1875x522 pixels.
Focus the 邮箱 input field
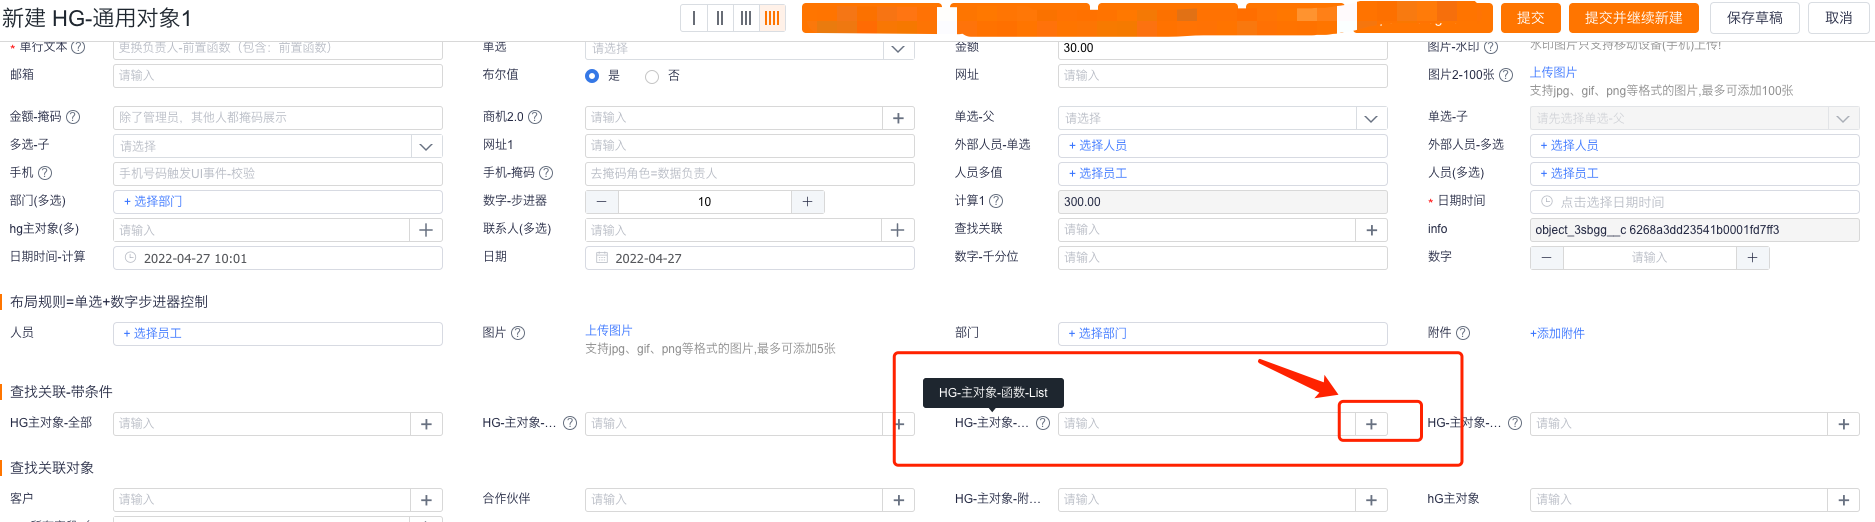coord(278,76)
